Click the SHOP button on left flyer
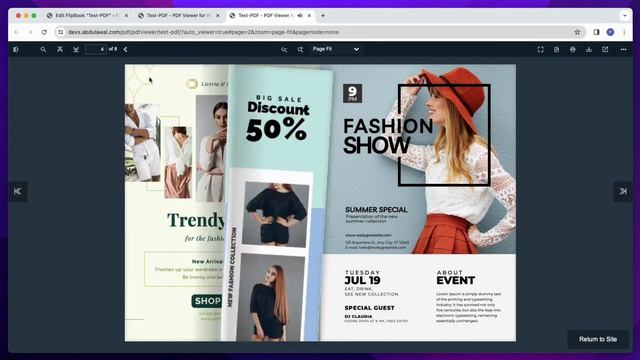The height and width of the screenshot is (360, 640). point(207,301)
